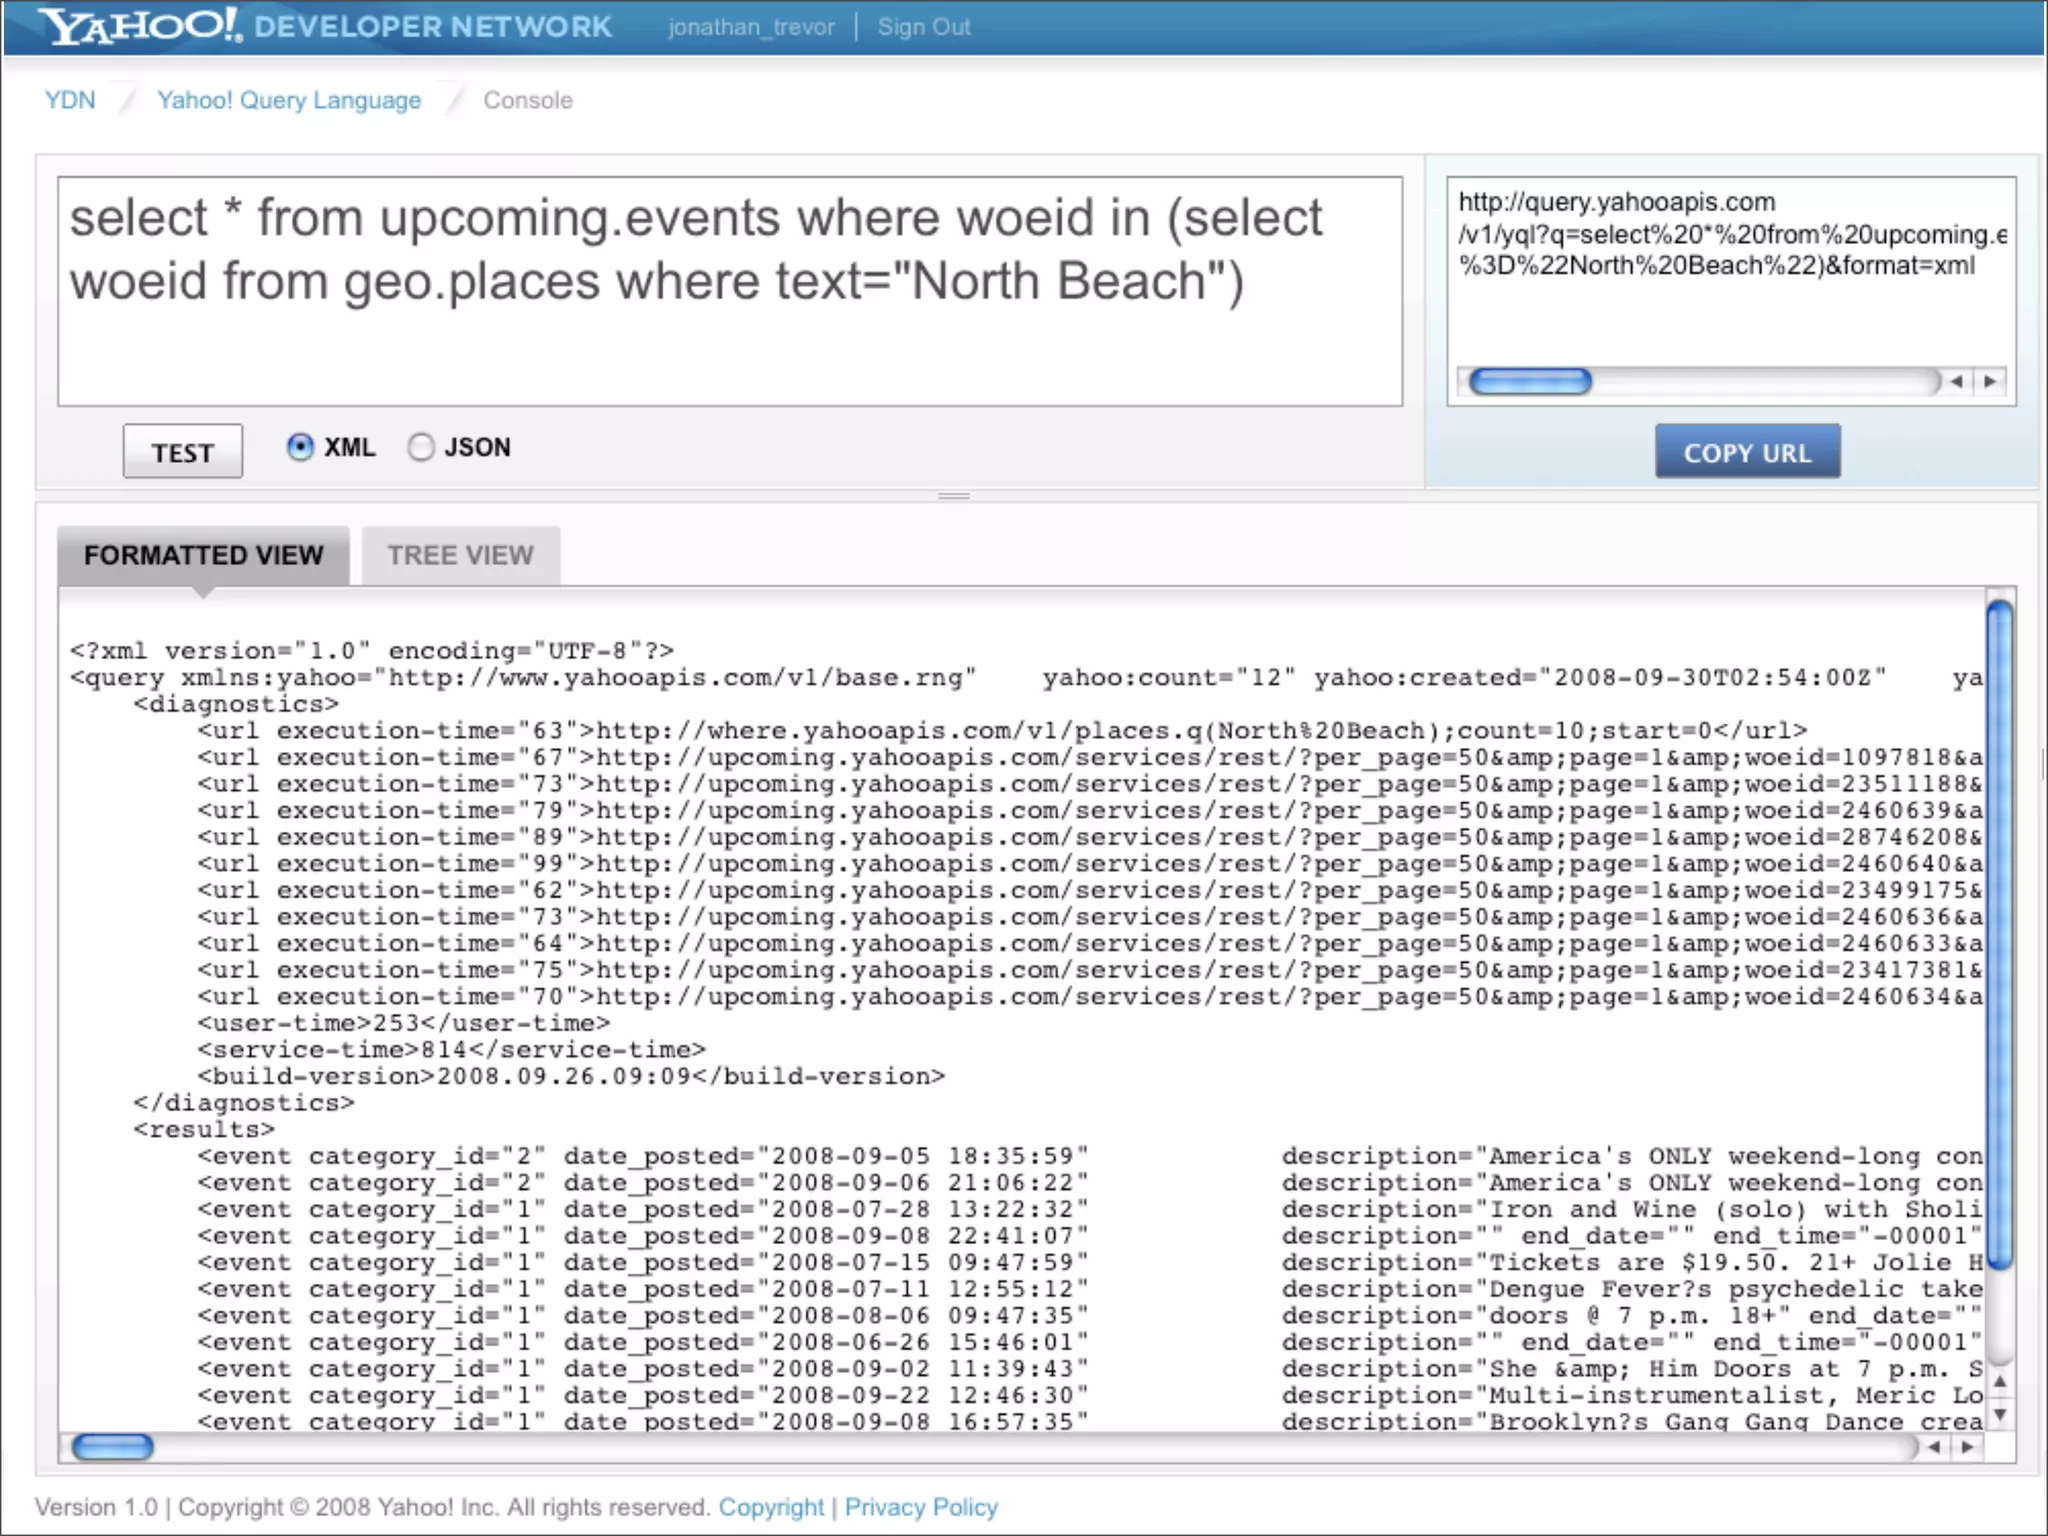
Task: Click event row posted 2008-09-05 18:35:59
Action: [x=1090, y=1156]
